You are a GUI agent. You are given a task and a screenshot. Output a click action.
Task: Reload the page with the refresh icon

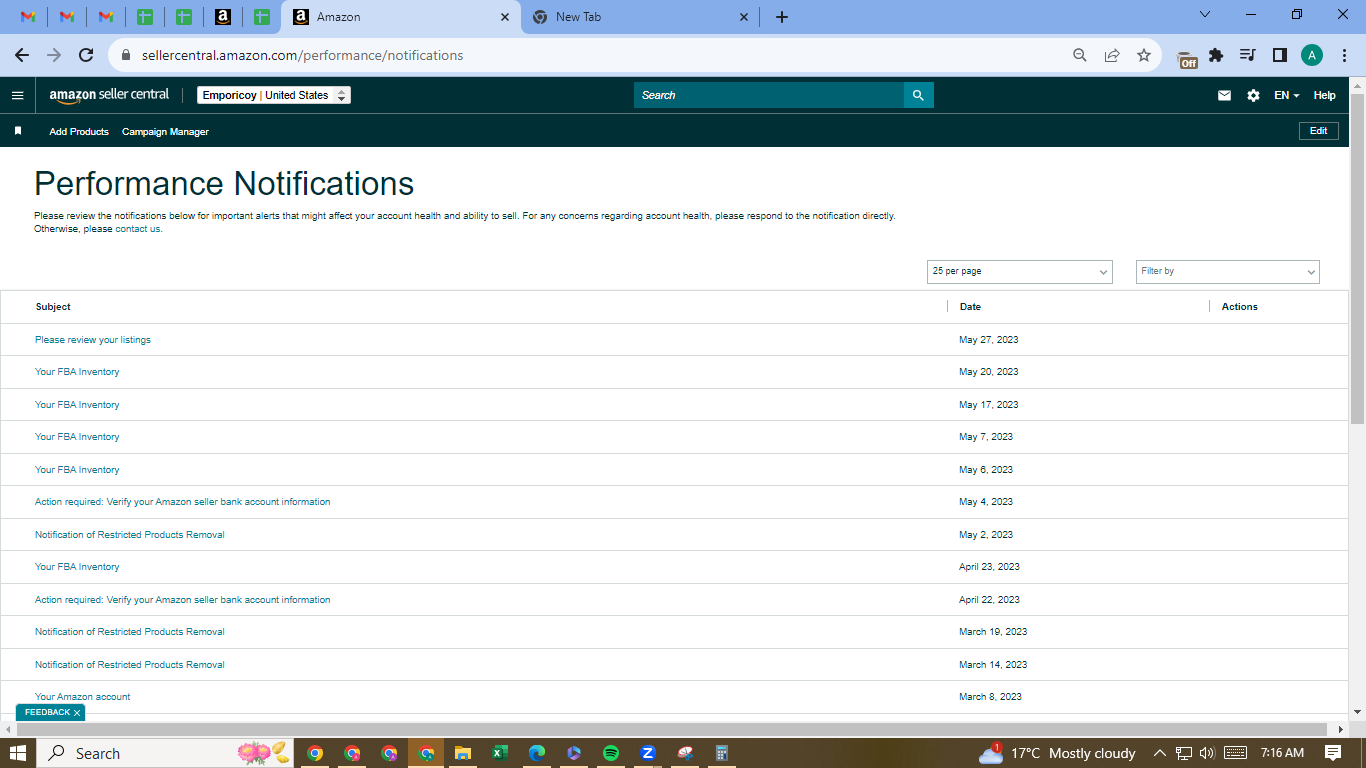coord(86,55)
